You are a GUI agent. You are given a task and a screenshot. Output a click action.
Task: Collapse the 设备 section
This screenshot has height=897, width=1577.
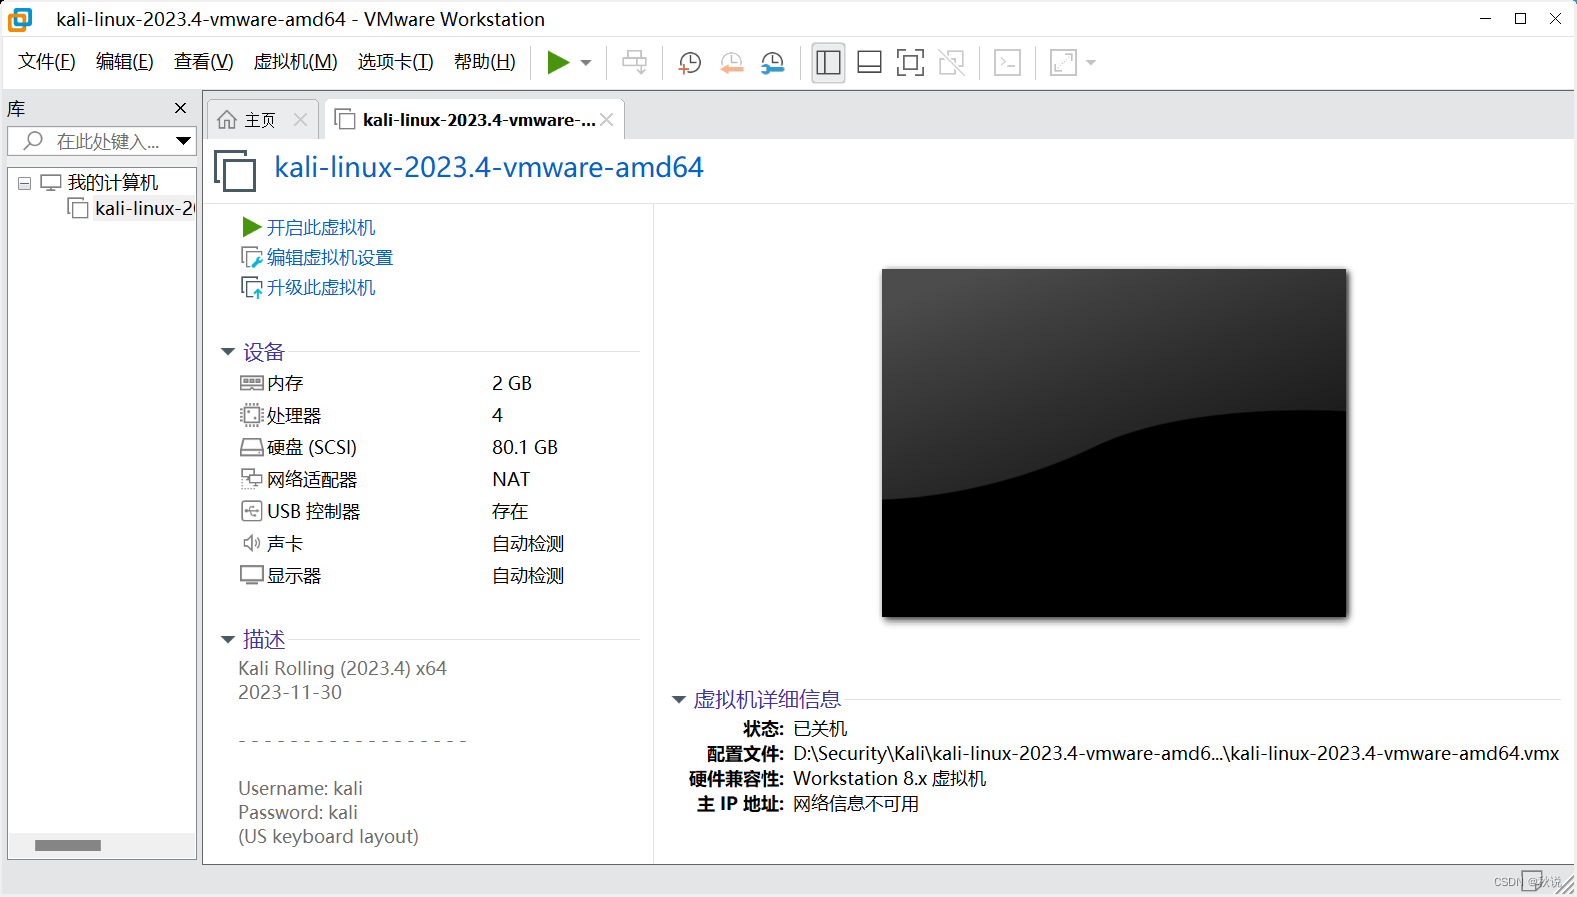228,352
